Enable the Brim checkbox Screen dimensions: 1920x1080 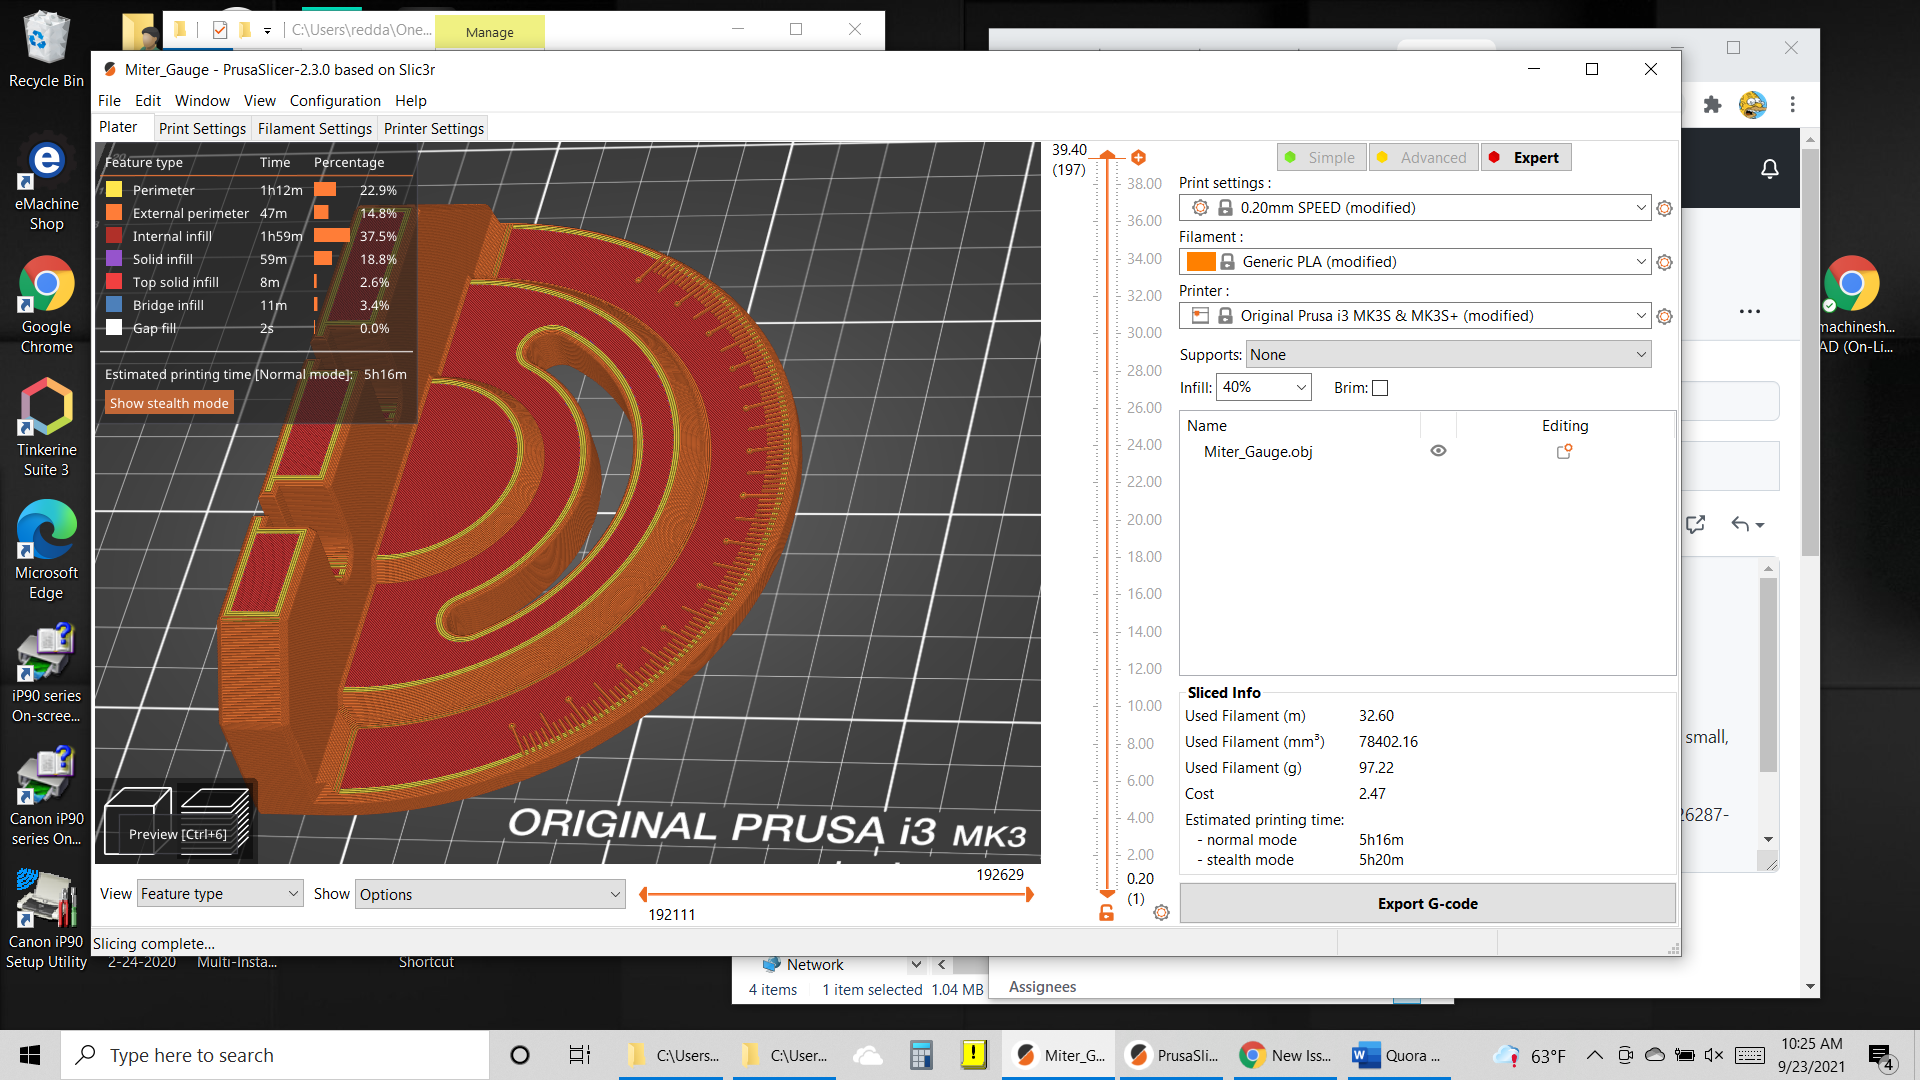coord(1380,387)
